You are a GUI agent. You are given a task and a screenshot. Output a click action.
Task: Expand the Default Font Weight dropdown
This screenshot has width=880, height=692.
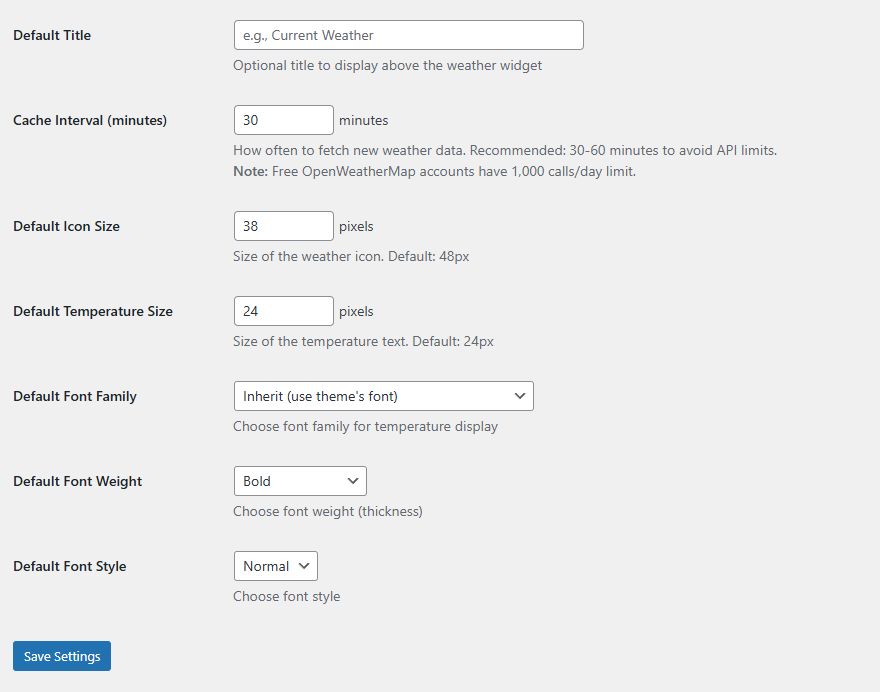pos(299,481)
